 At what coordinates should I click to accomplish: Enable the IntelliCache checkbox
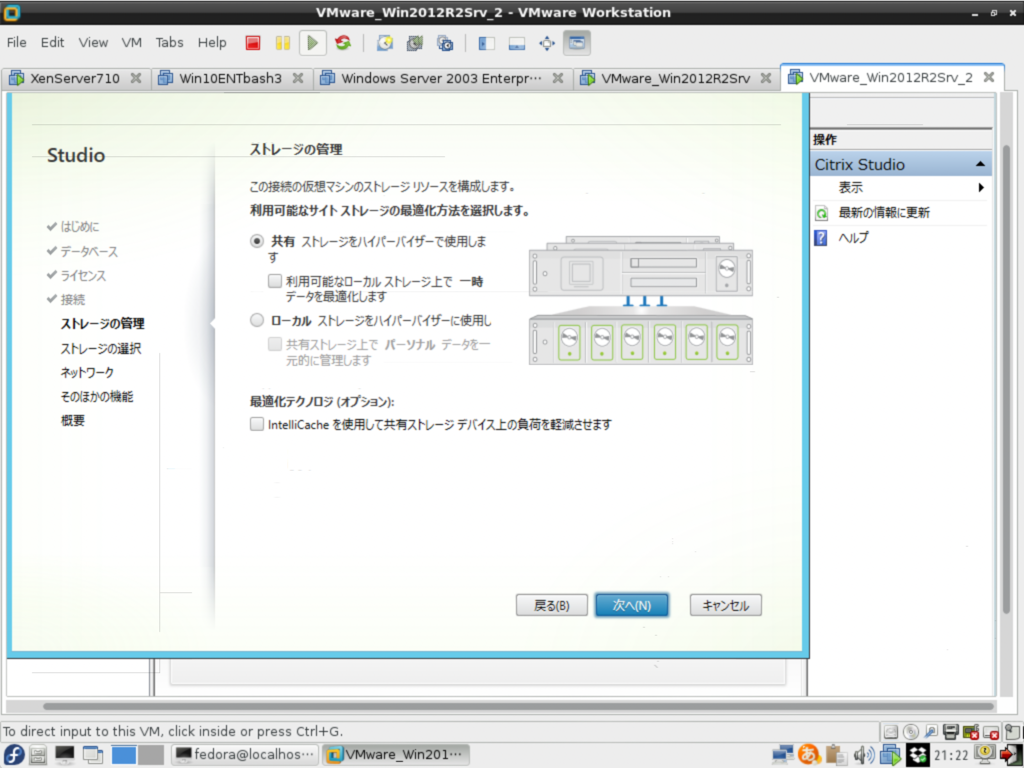(257, 424)
